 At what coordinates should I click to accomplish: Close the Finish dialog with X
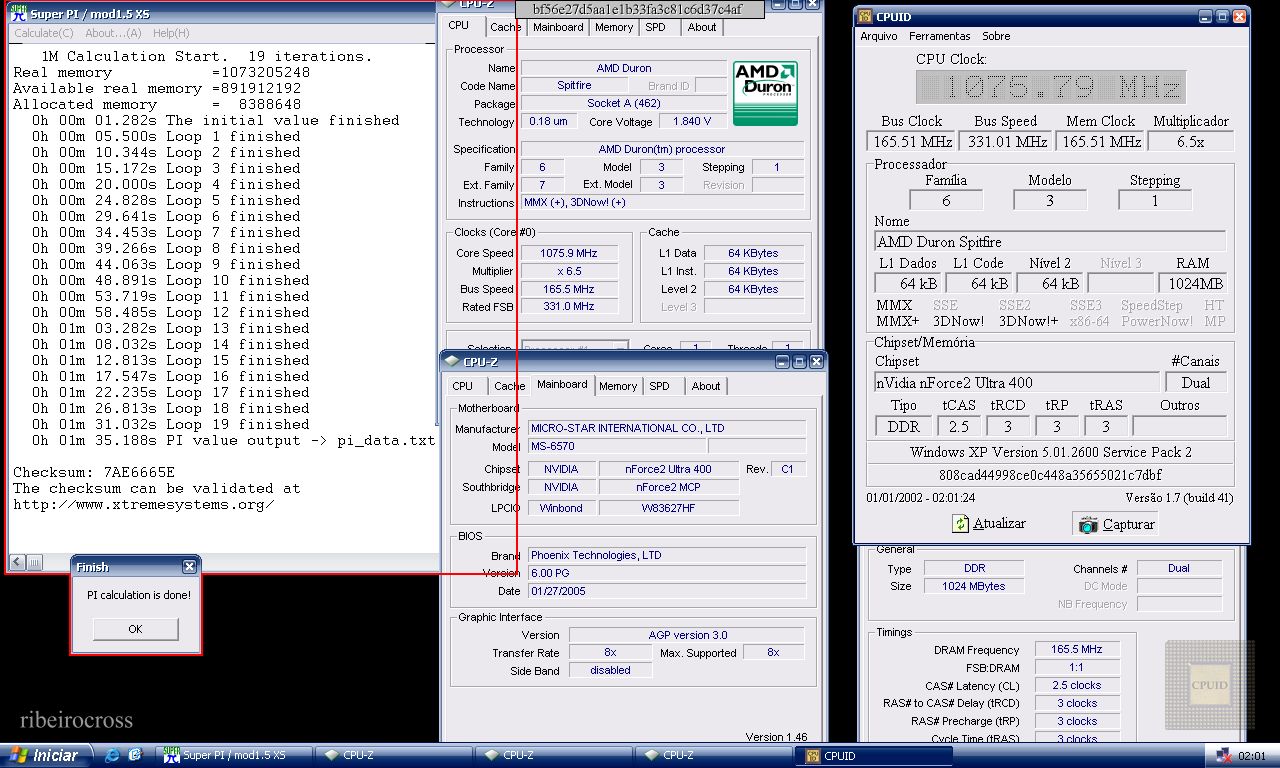[189, 567]
